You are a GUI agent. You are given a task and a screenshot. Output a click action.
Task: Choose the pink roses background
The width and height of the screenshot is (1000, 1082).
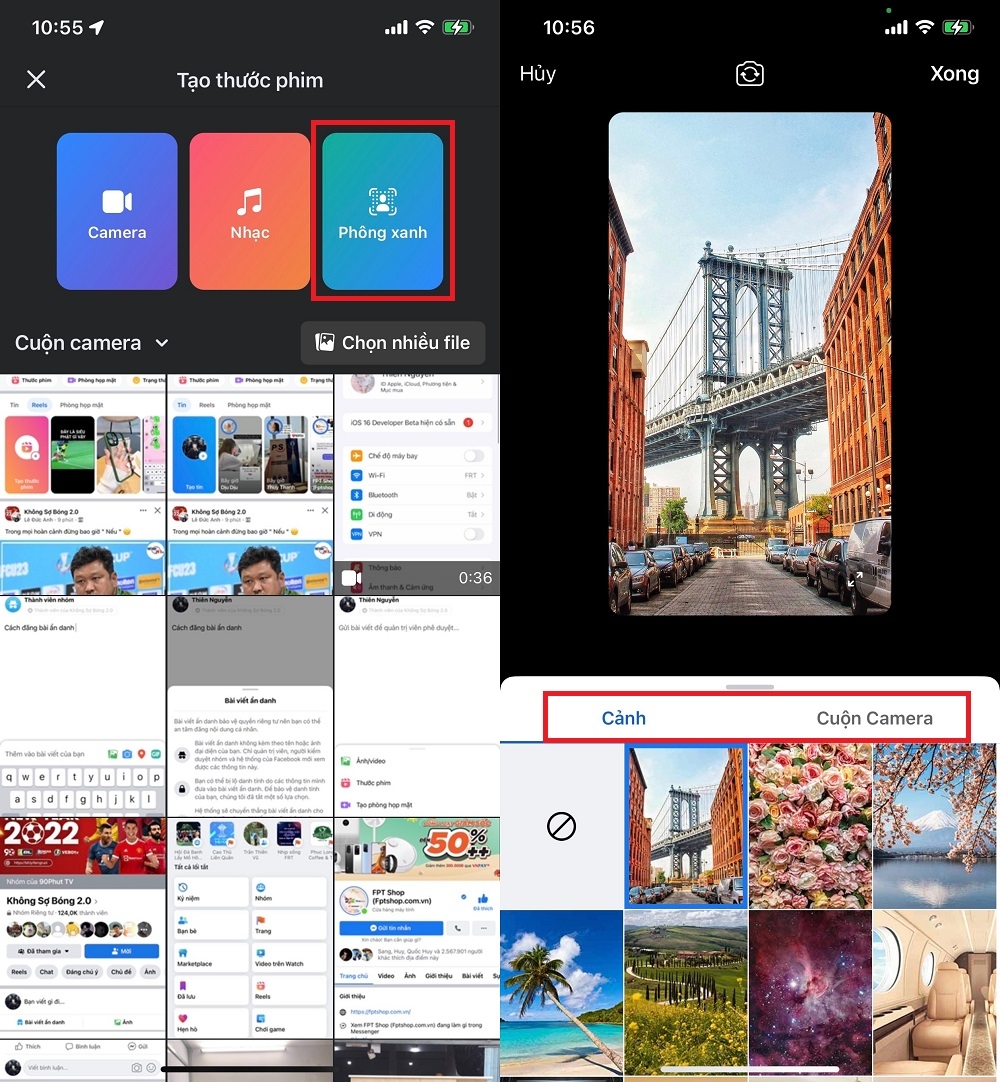pos(810,826)
